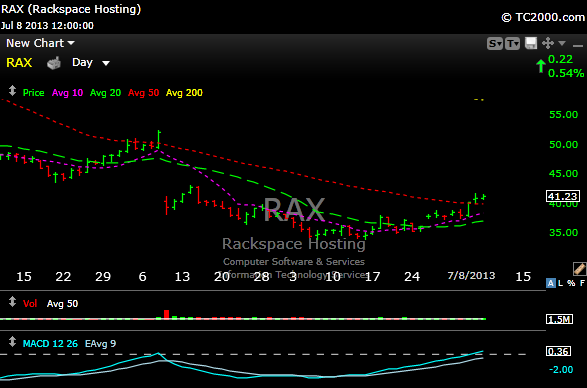Select the Avg 50 price legend label

click(x=143, y=93)
